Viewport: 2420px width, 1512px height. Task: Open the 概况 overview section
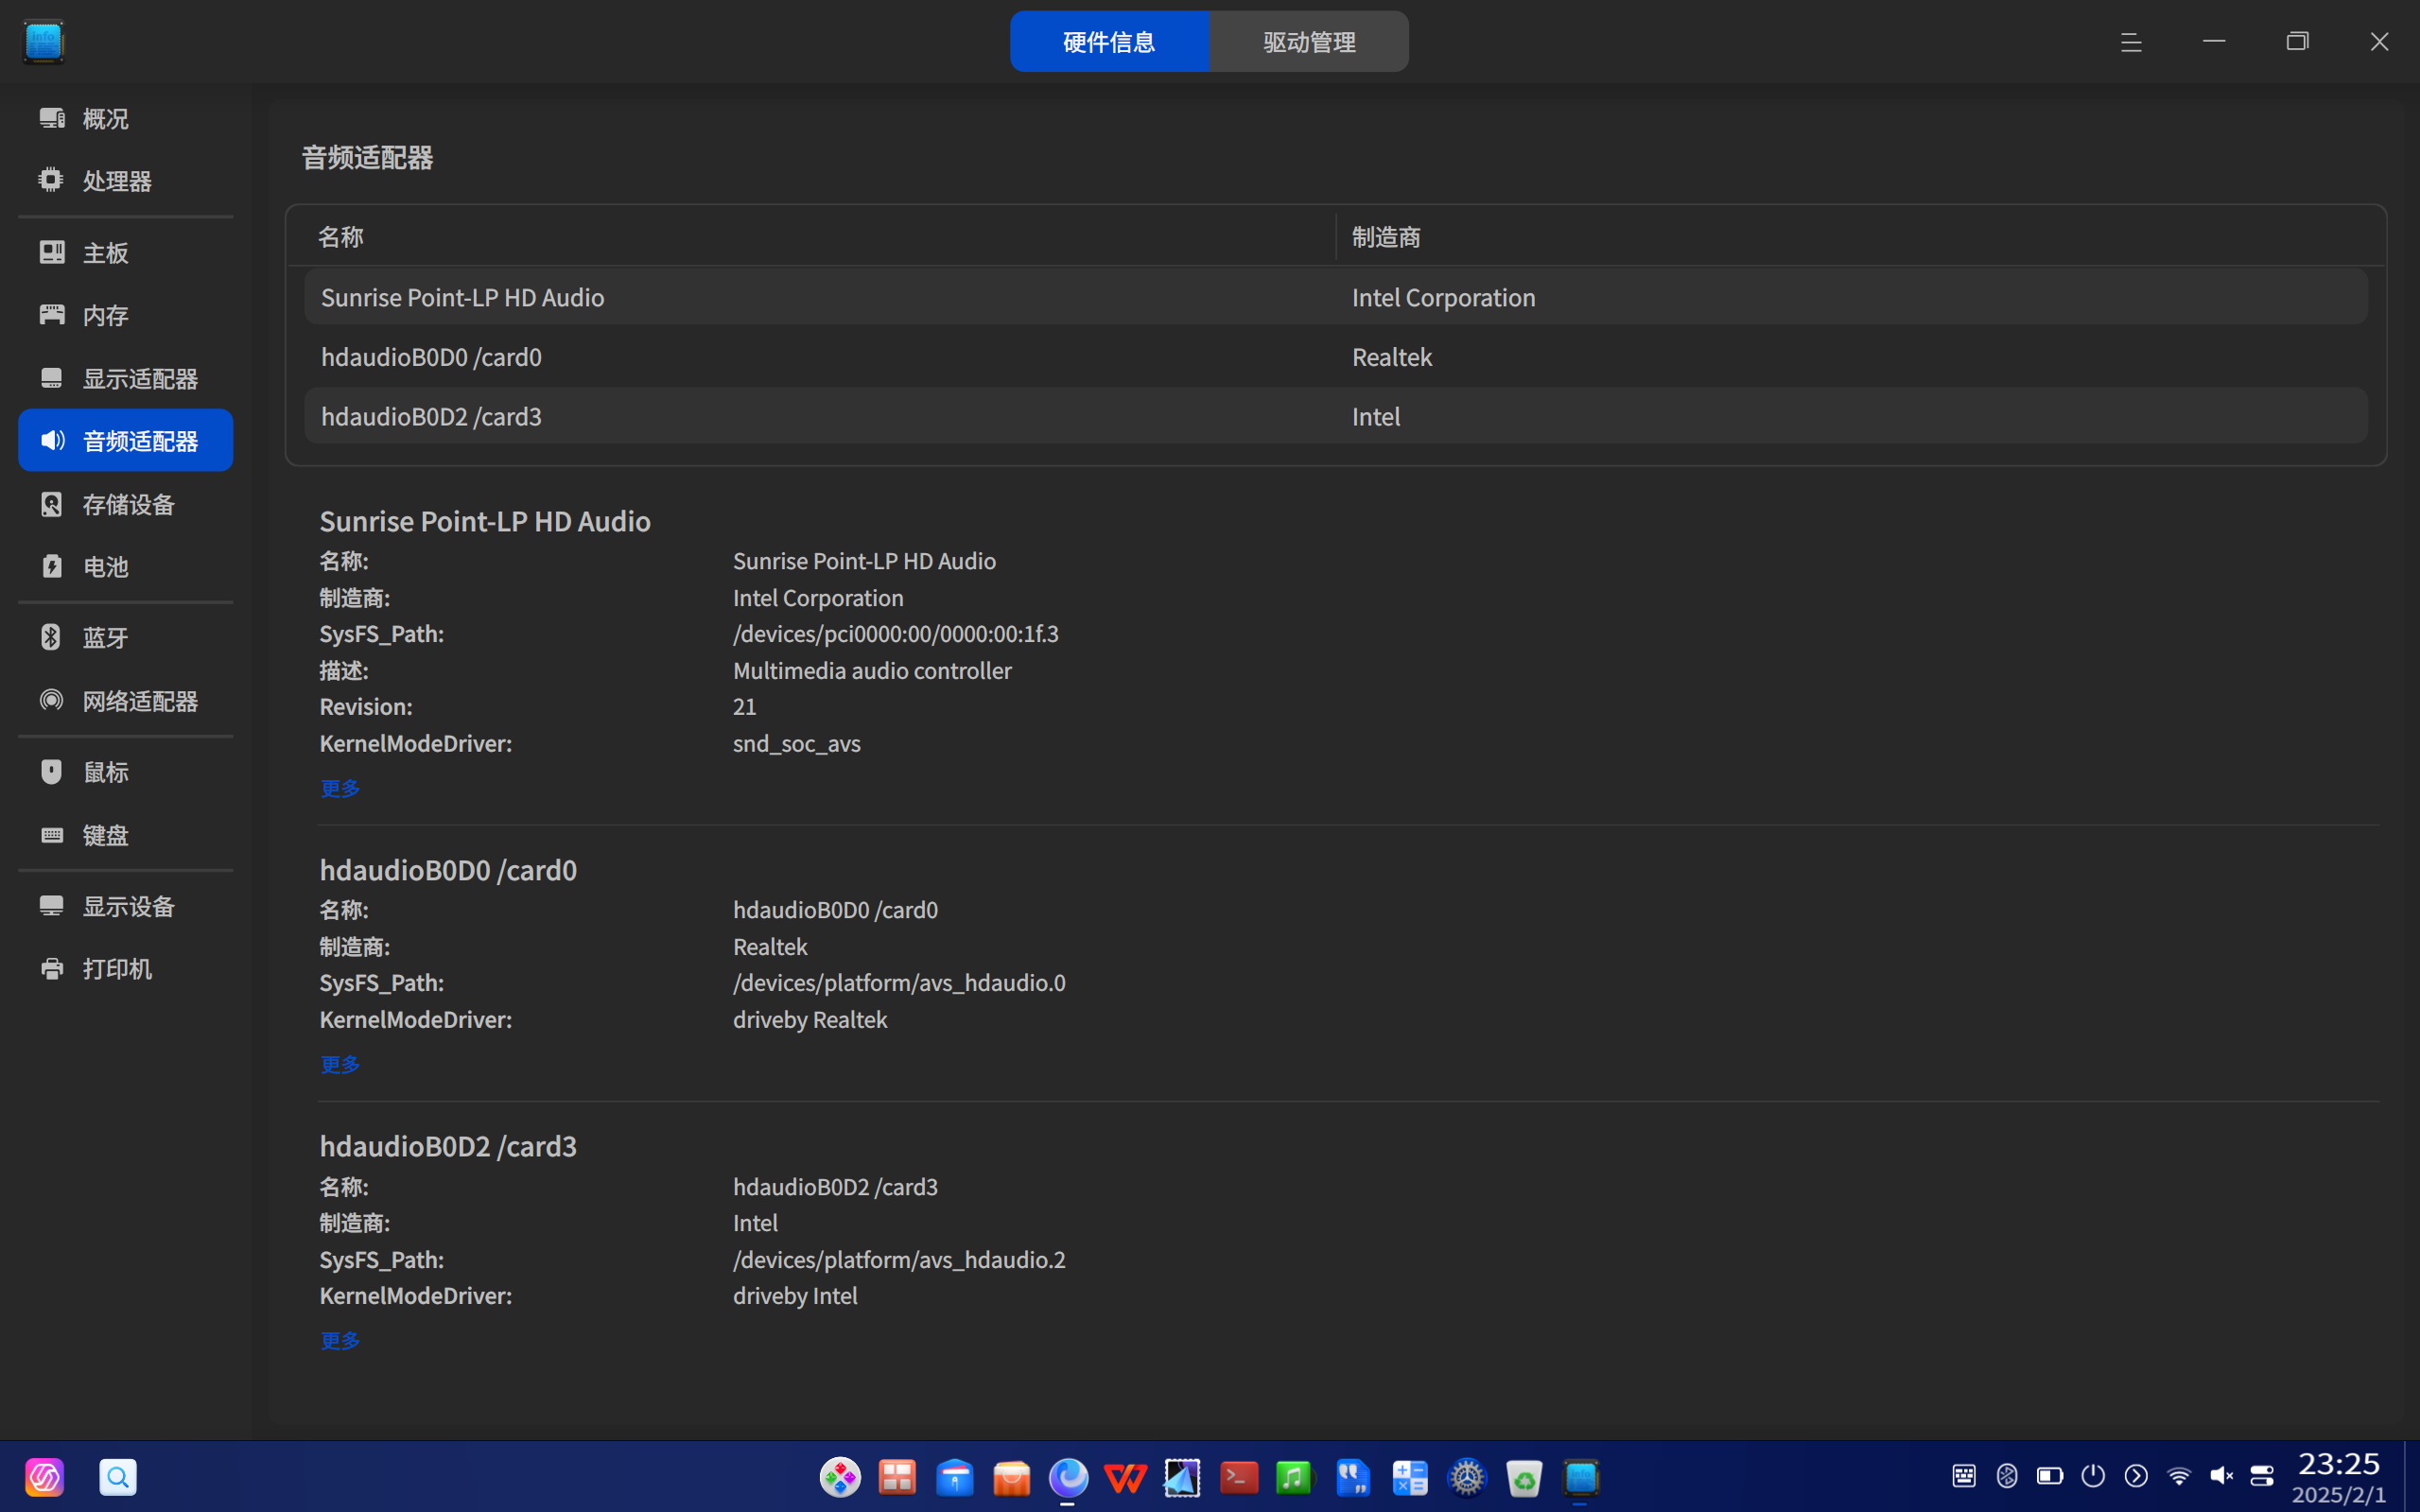click(125, 119)
